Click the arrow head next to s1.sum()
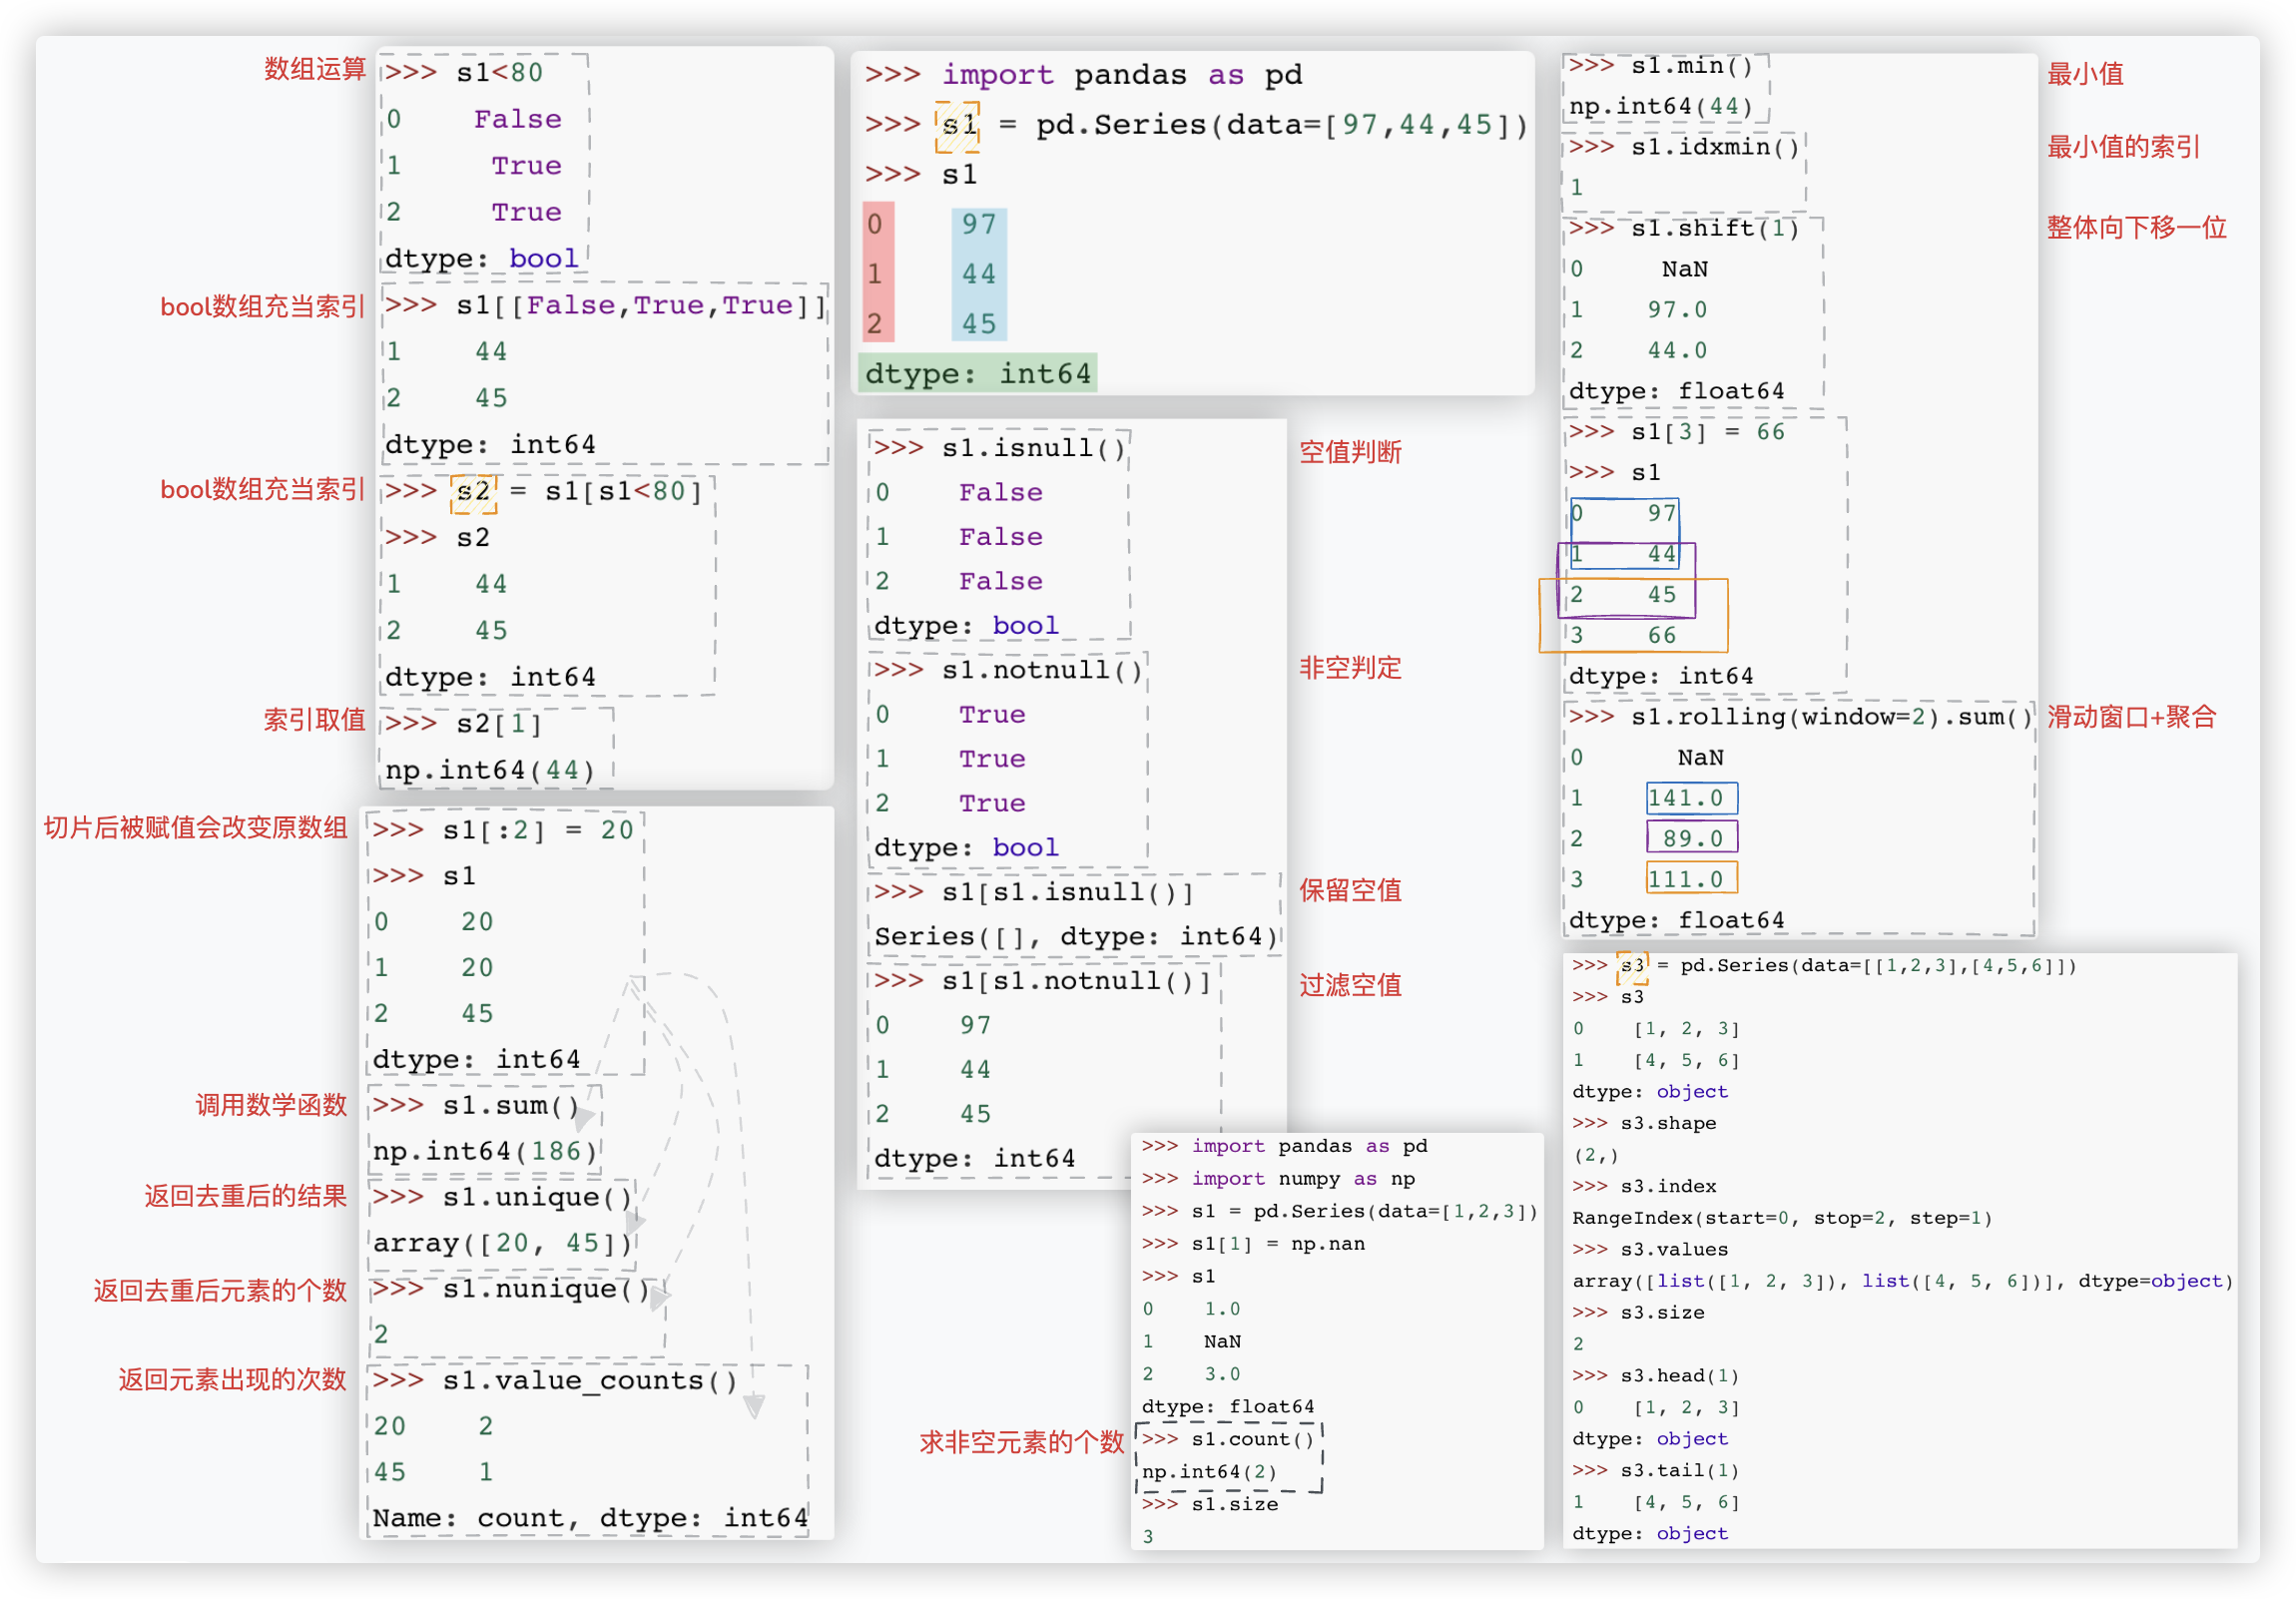The height and width of the screenshot is (1599, 2296). pos(584,1118)
